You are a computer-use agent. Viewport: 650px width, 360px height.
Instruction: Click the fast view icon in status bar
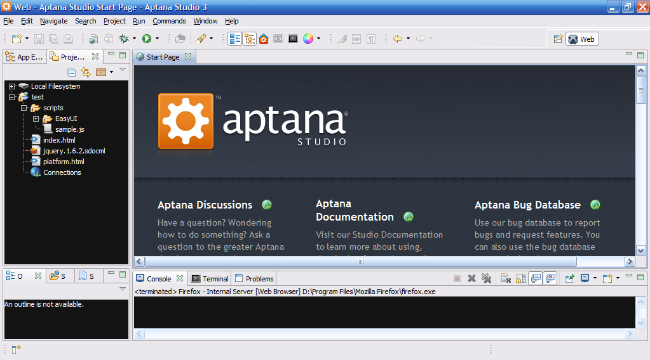pyautogui.click(x=15, y=350)
